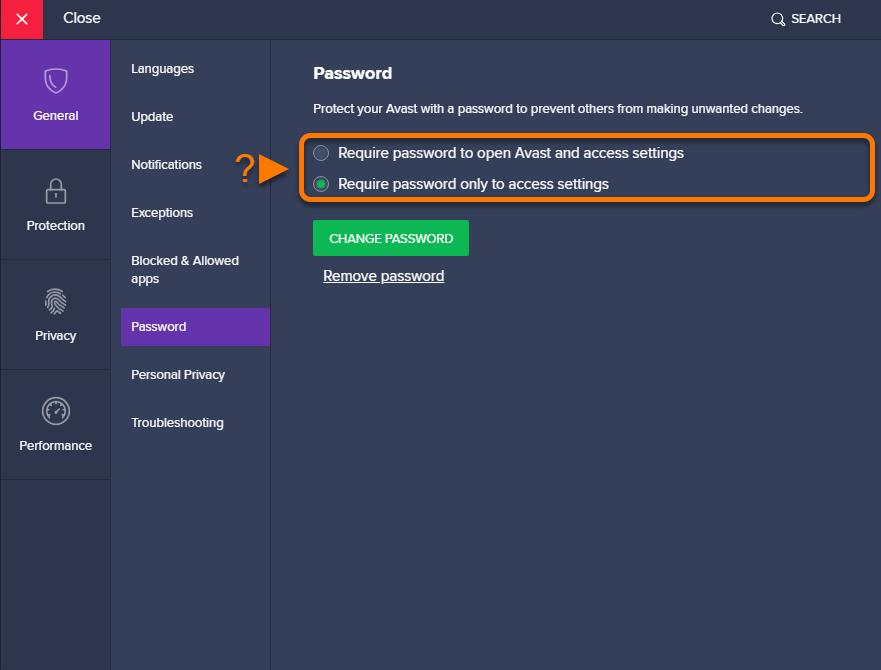The image size is (881, 670).
Task: Go to Update settings
Action: click(x=152, y=117)
